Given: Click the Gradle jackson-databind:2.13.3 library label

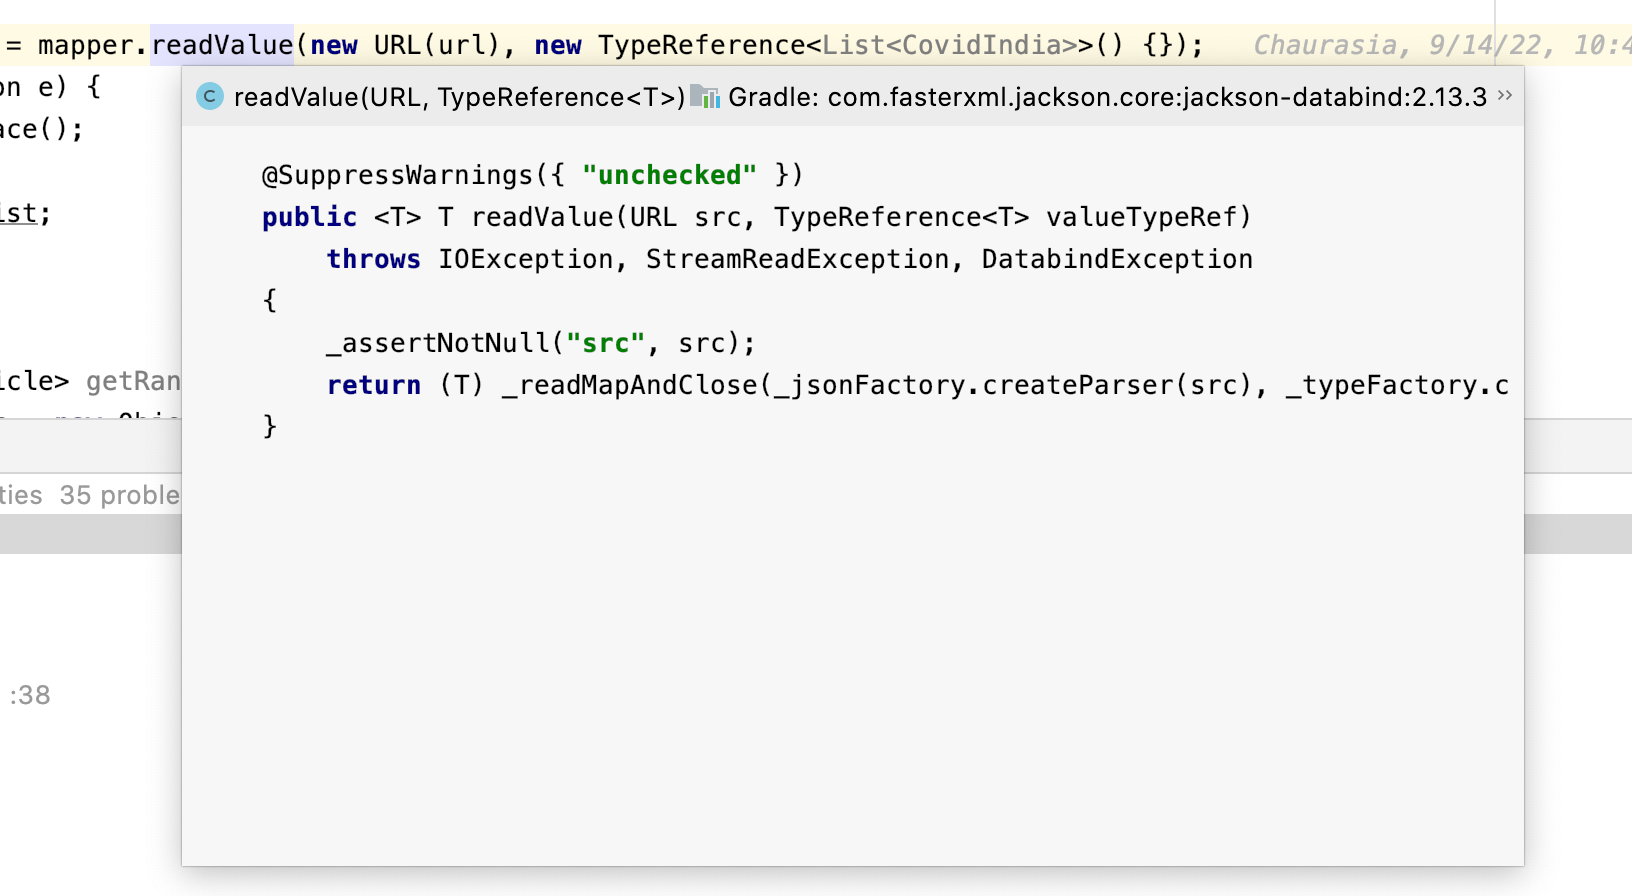Looking at the screenshot, I should (x=1107, y=97).
